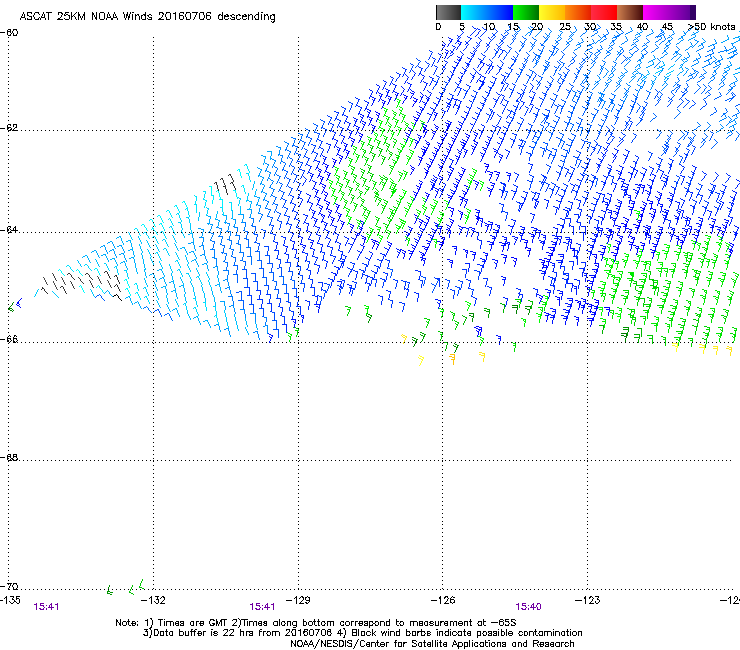The height and width of the screenshot is (650, 740).
Task: Click the date '20160706' in the title
Action: click(185, 16)
